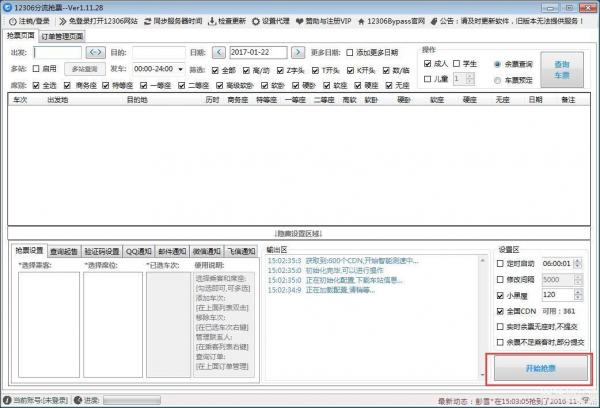Click the date field showing 2017-01-22

(x=258, y=52)
